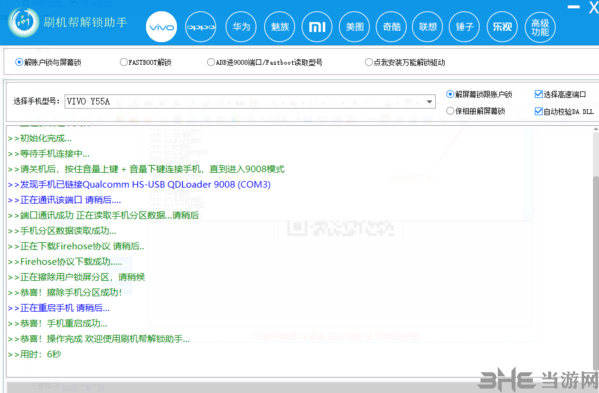
Task: Select the 乐视 brand icon
Action: coord(502,27)
